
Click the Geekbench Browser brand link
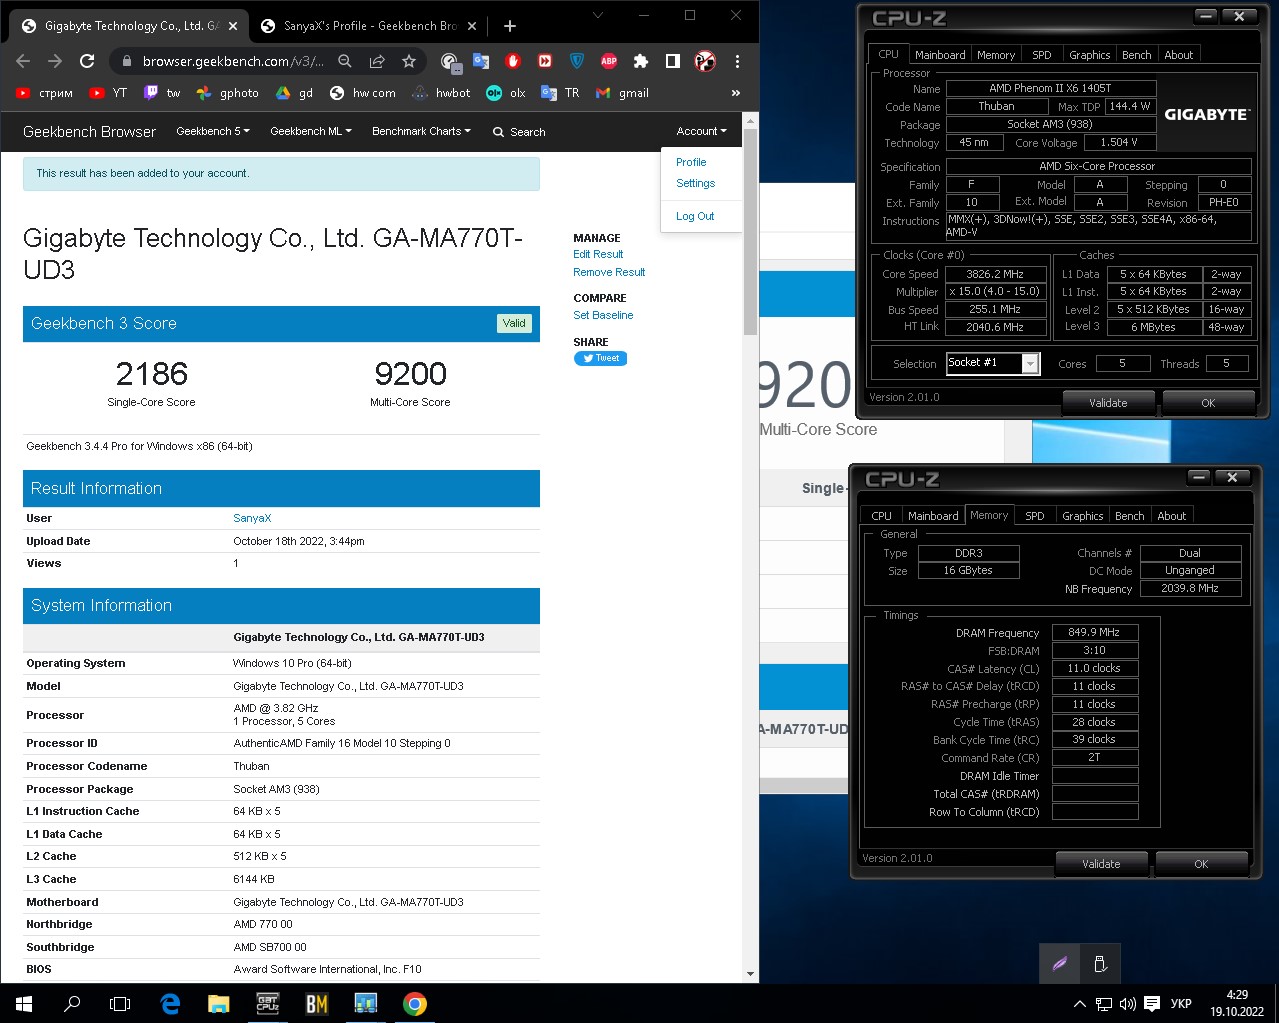pos(89,131)
